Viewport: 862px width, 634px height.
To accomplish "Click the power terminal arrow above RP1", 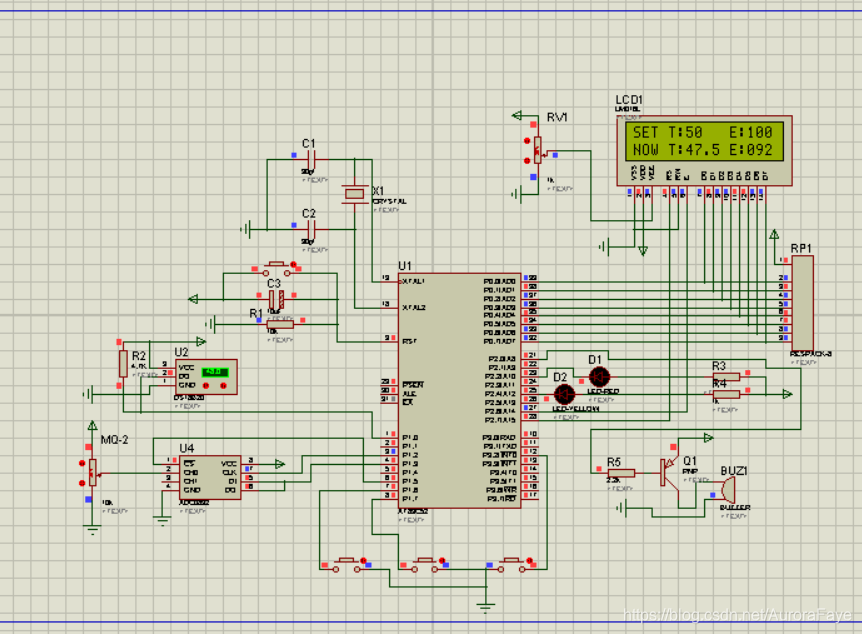I will 774,235.
